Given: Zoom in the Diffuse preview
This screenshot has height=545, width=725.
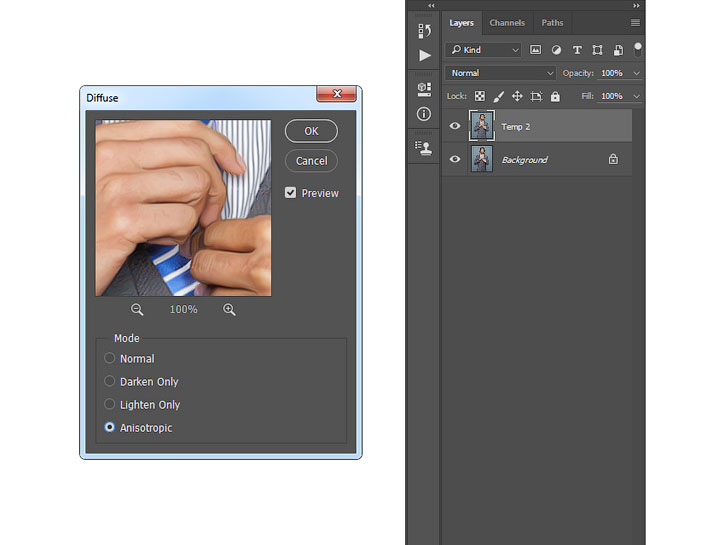Looking at the screenshot, I should tap(229, 309).
